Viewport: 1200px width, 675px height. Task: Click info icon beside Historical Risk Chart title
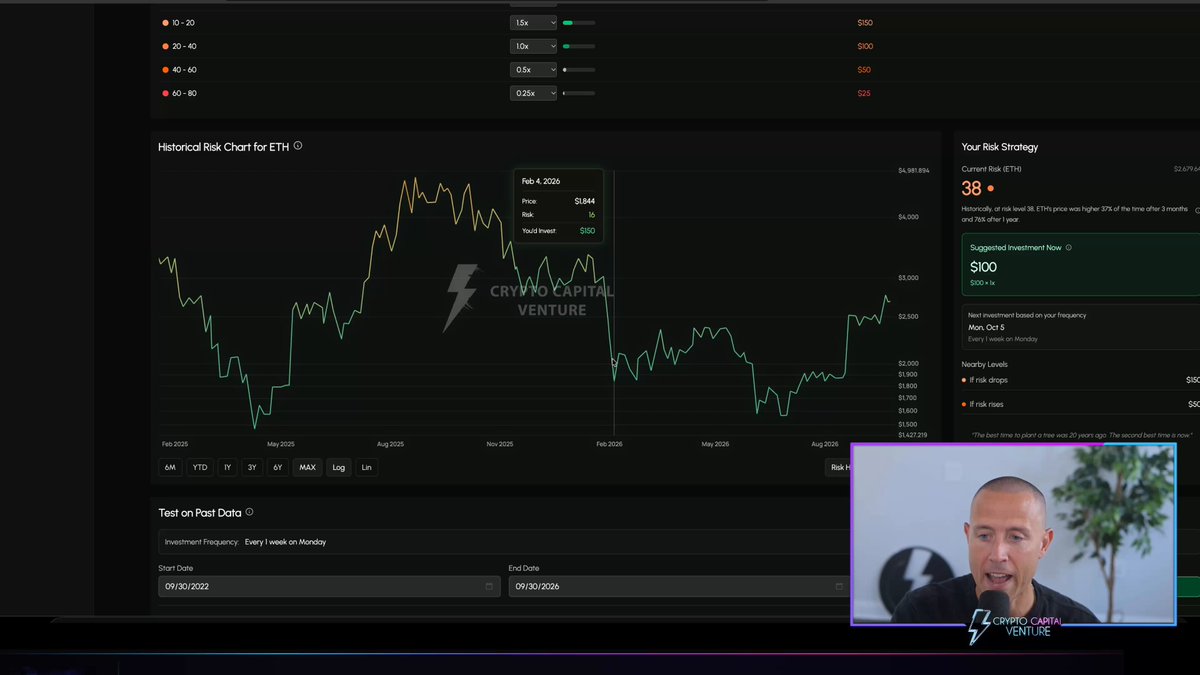[x=298, y=146]
